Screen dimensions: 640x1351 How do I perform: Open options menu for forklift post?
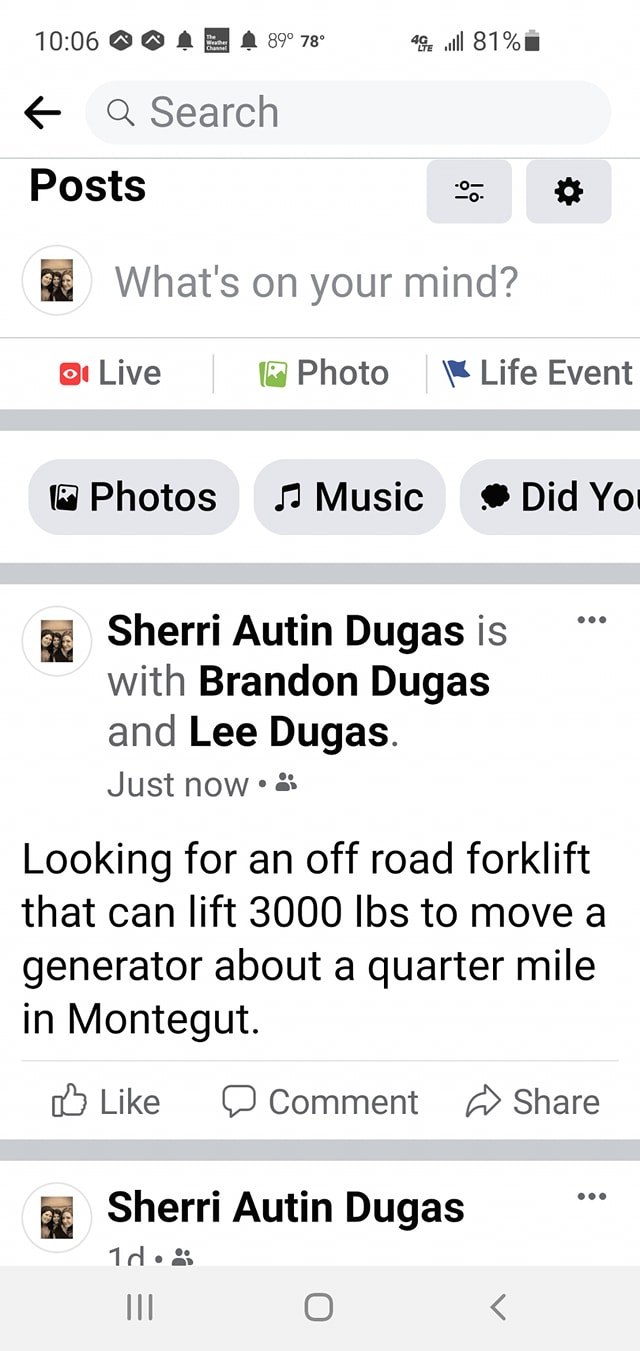tap(592, 621)
